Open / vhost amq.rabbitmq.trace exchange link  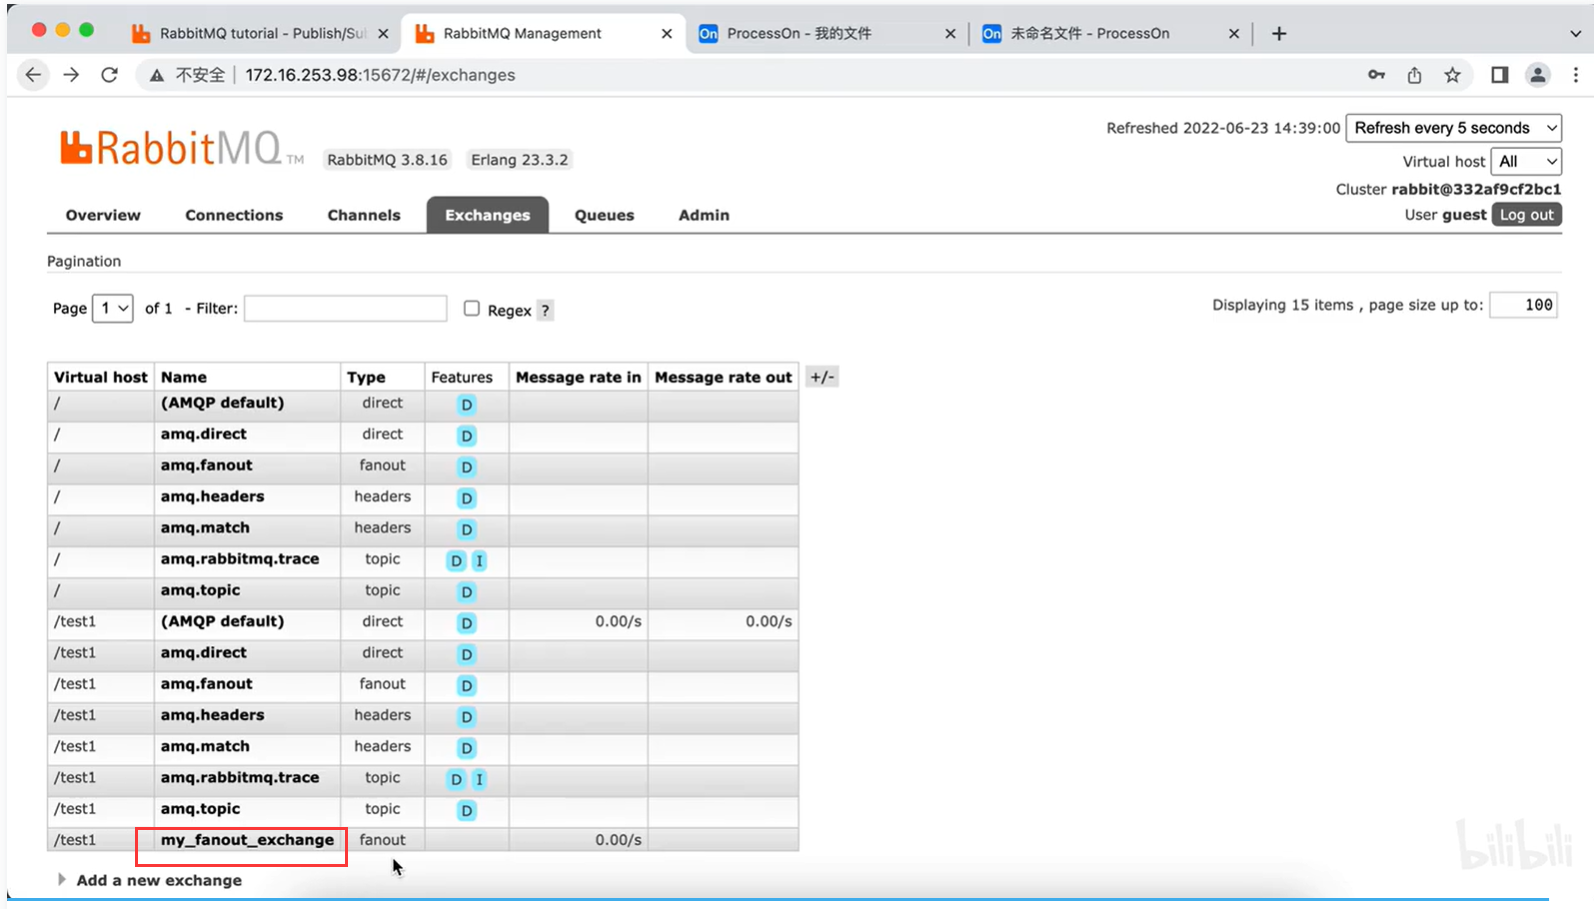[240, 559]
